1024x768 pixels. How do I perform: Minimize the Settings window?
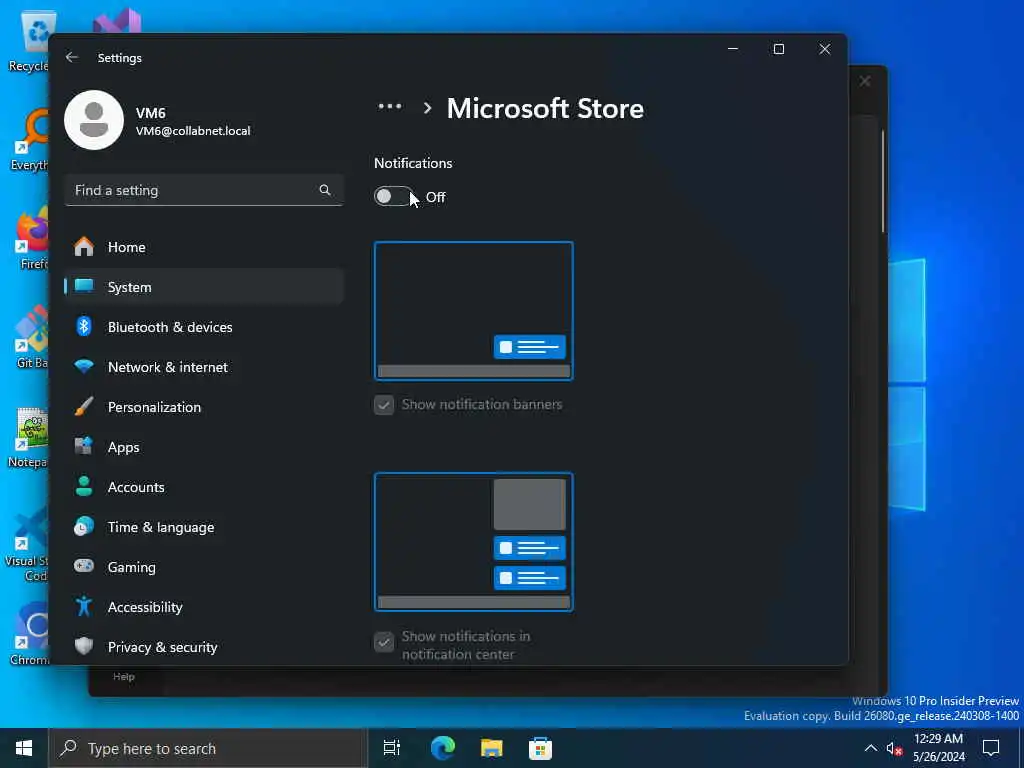click(733, 49)
